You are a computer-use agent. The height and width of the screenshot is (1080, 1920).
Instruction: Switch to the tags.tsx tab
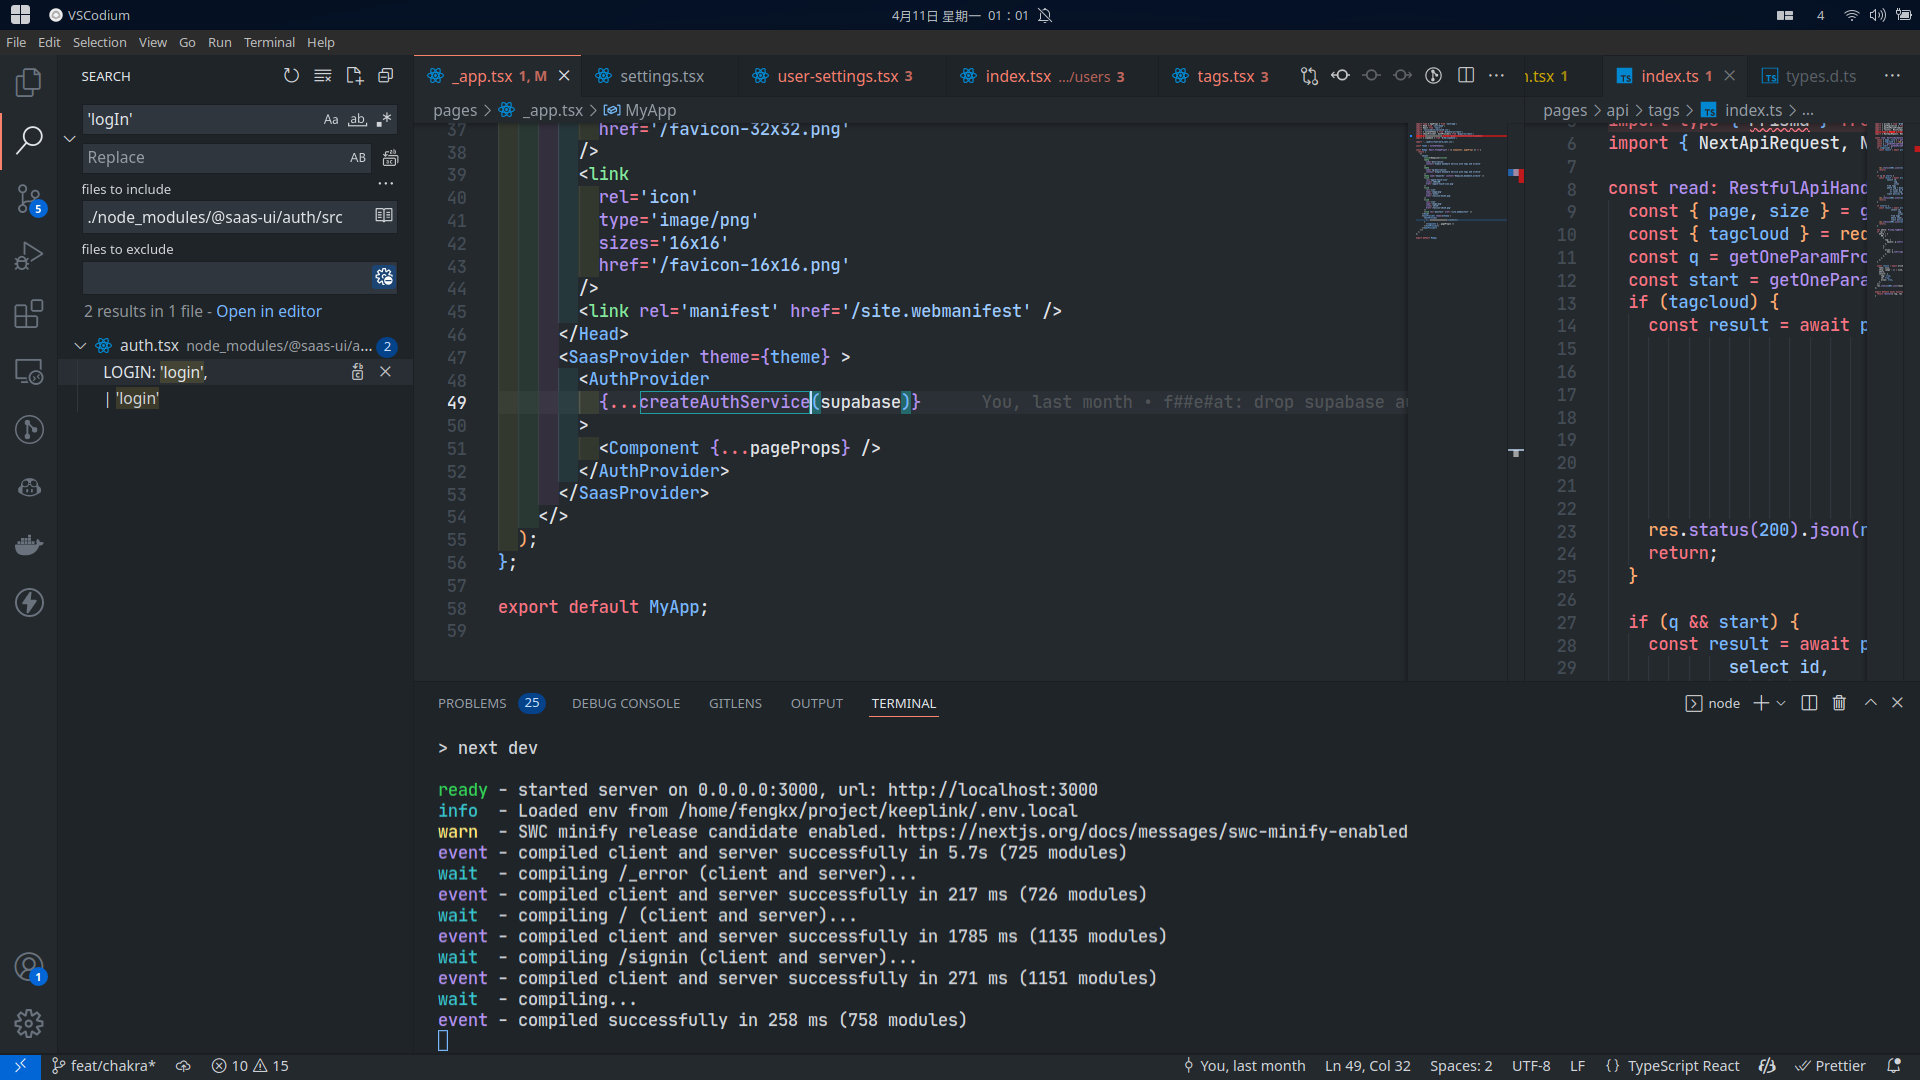click(x=1222, y=75)
